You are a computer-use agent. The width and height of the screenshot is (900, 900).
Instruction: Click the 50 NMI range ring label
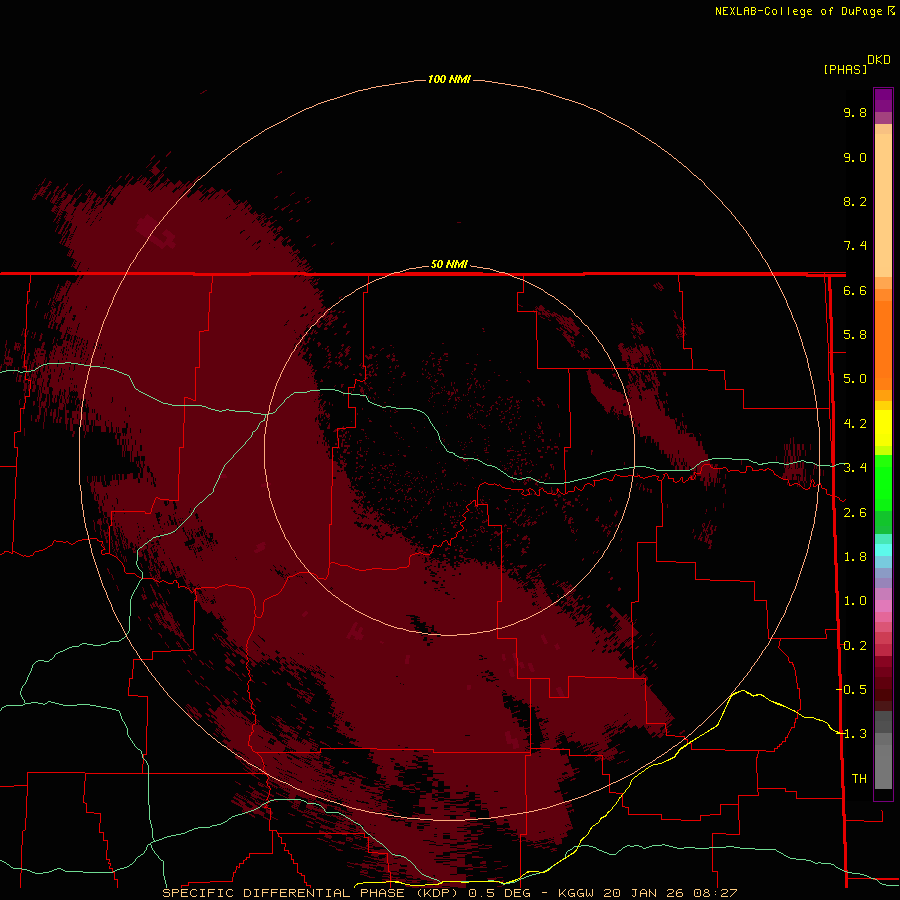(449, 264)
